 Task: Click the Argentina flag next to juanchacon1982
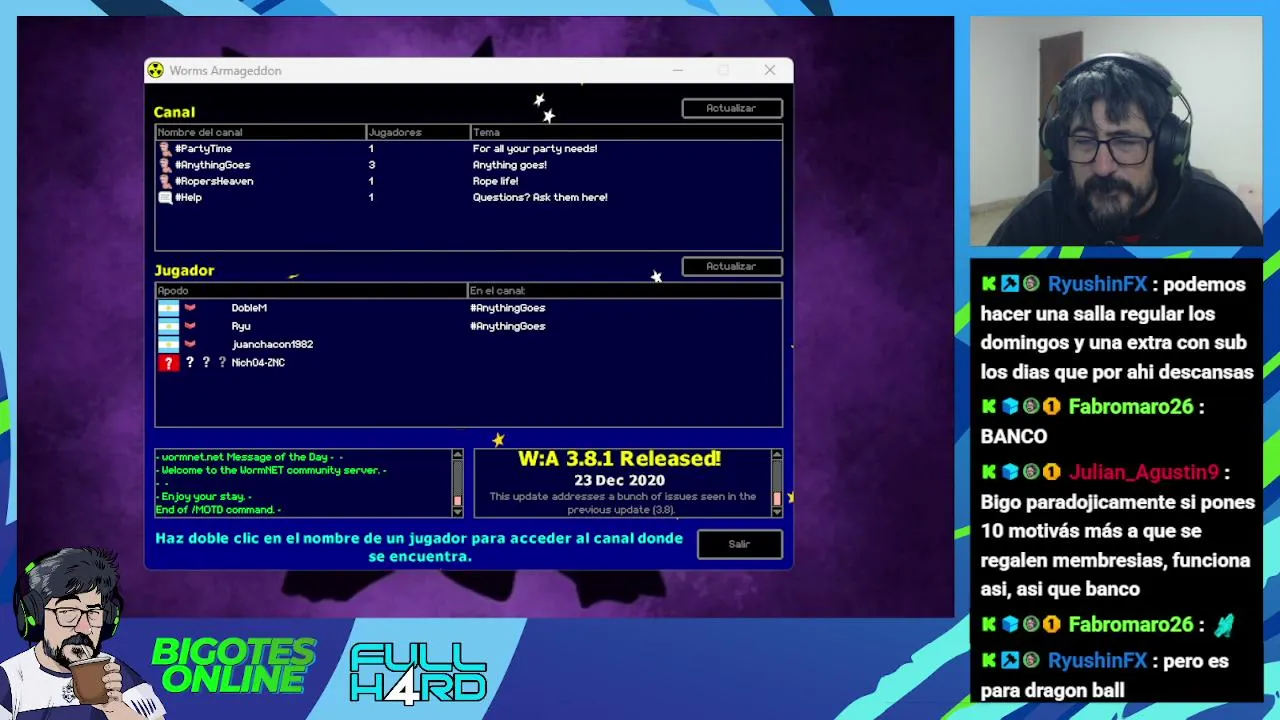(168, 344)
